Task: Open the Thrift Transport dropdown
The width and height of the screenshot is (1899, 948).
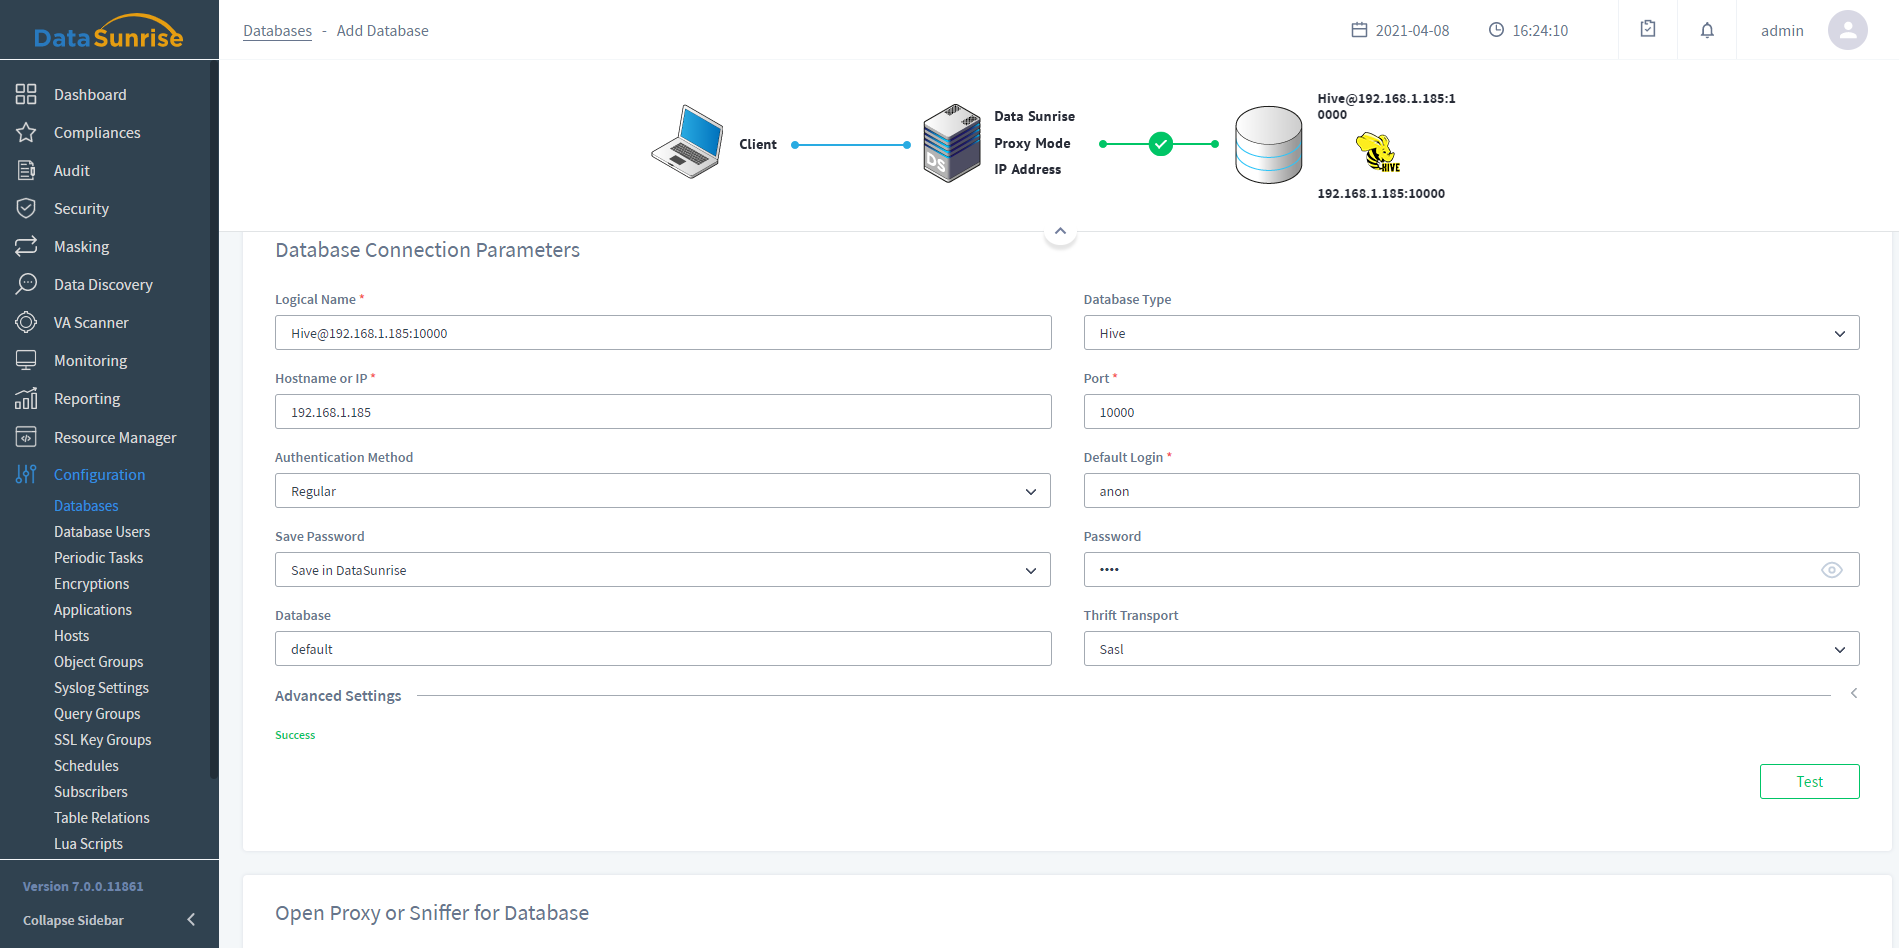Action: pos(1471,649)
